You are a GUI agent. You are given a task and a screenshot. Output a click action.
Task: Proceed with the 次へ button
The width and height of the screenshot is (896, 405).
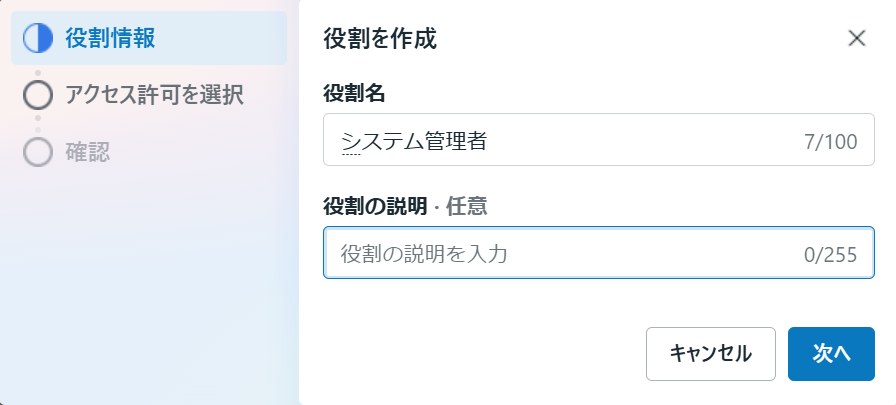[831, 354]
